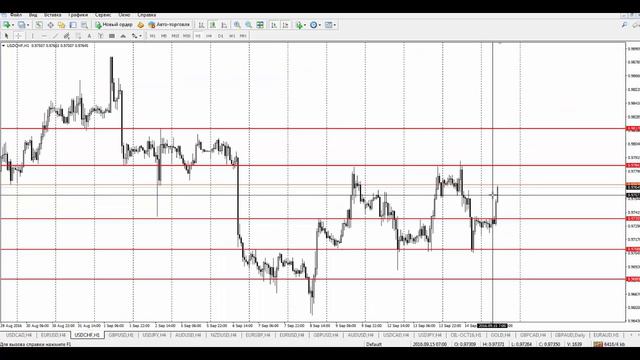Switch timeframe to M15
640x360 pixels.
(x=175, y=36)
